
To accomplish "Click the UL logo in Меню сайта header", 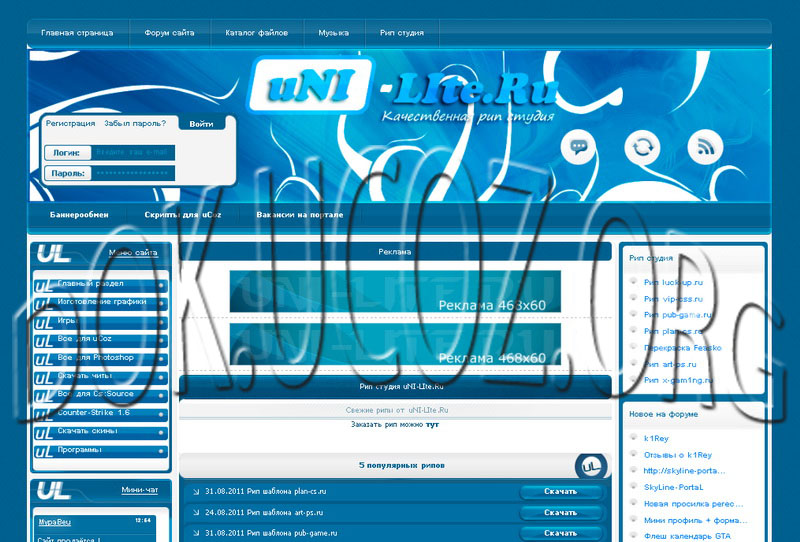I will [52, 254].
